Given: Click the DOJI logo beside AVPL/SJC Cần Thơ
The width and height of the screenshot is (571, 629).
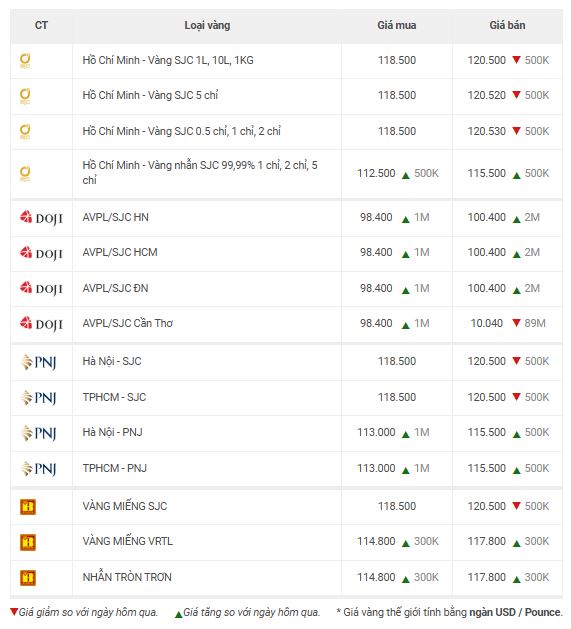Looking at the screenshot, I should click(x=41, y=324).
